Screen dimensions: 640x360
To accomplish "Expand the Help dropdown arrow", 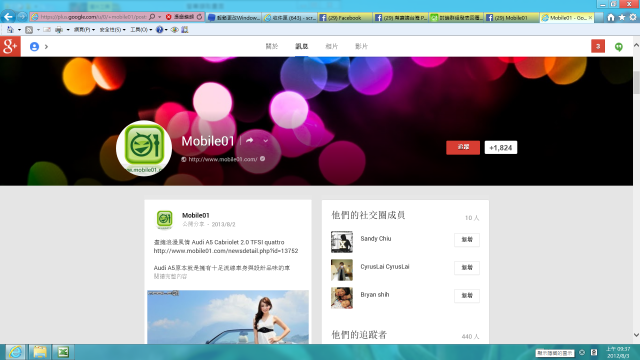I will tap(166, 30).
